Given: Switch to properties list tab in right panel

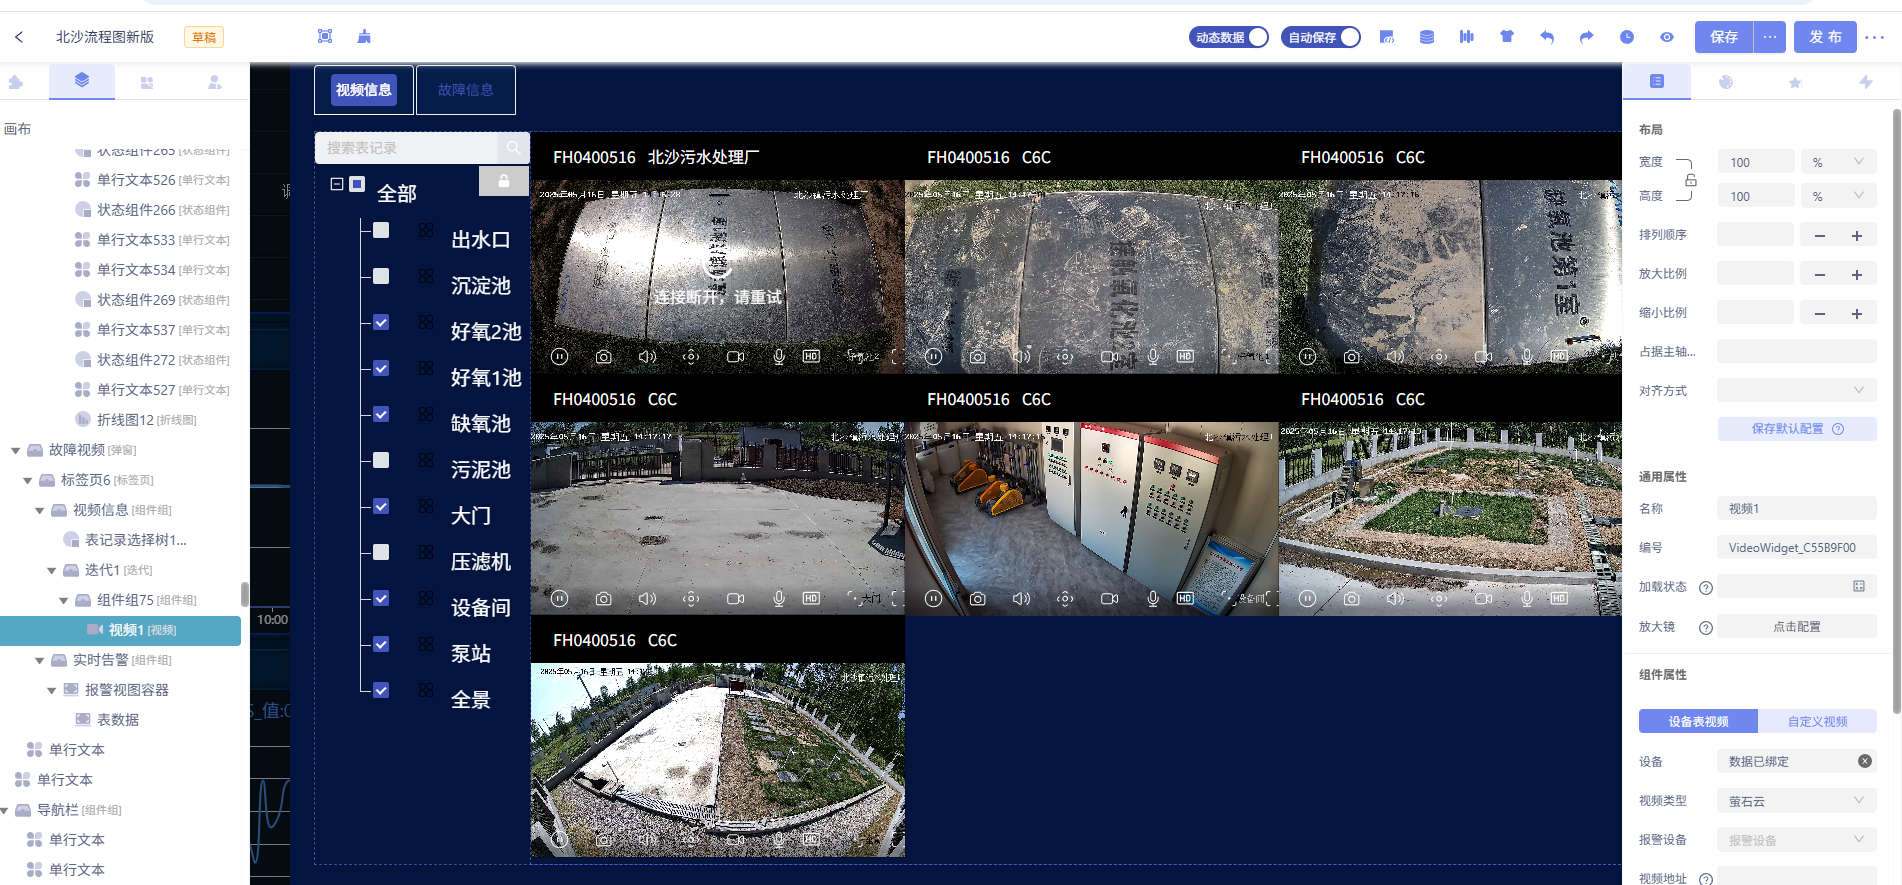Looking at the screenshot, I should tap(1657, 81).
